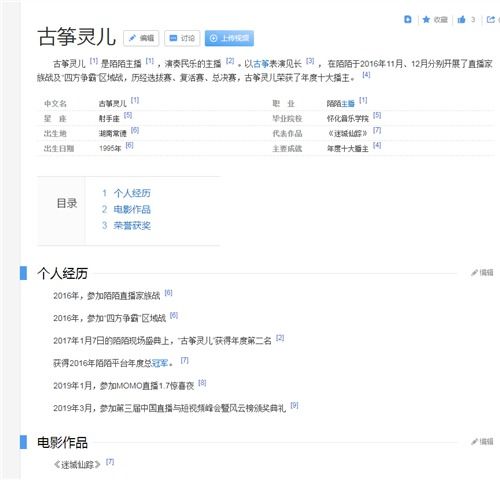Viewport: 500px width, 480px height.
Task: Click the 主要成就 field label
Action: point(287,149)
